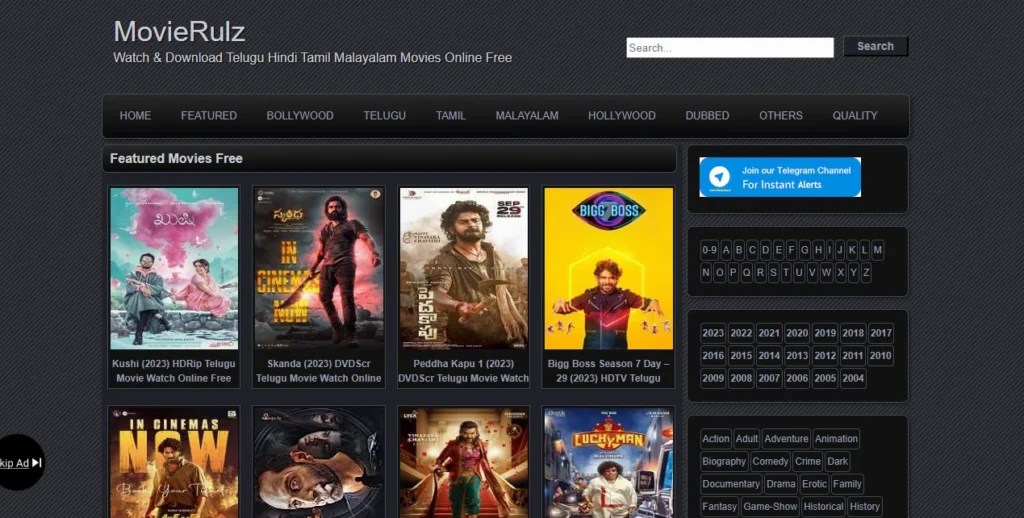This screenshot has height=518, width=1024.
Task: Filter movies by year 2004
Action: (x=853, y=378)
